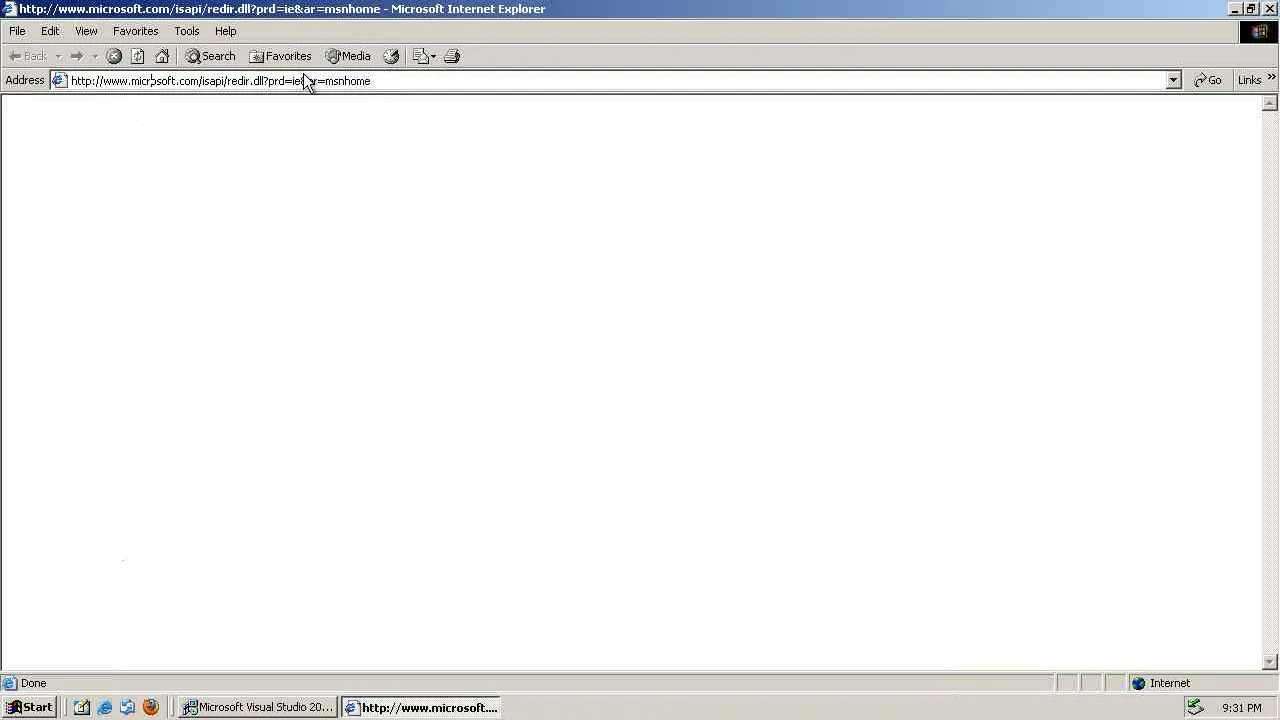Launch Internet Explorer from Quick Launch
The height and width of the screenshot is (720, 1280).
(105, 707)
